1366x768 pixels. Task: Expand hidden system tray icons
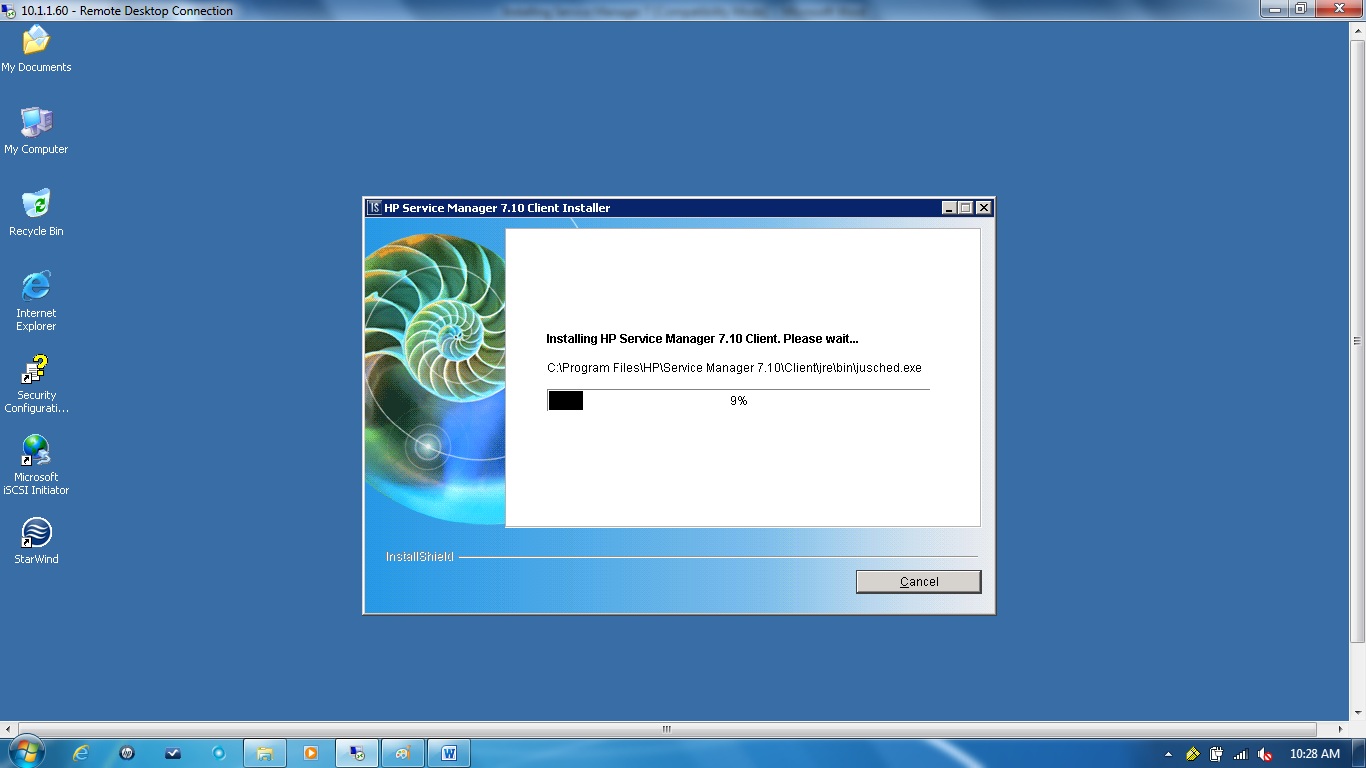point(1168,753)
